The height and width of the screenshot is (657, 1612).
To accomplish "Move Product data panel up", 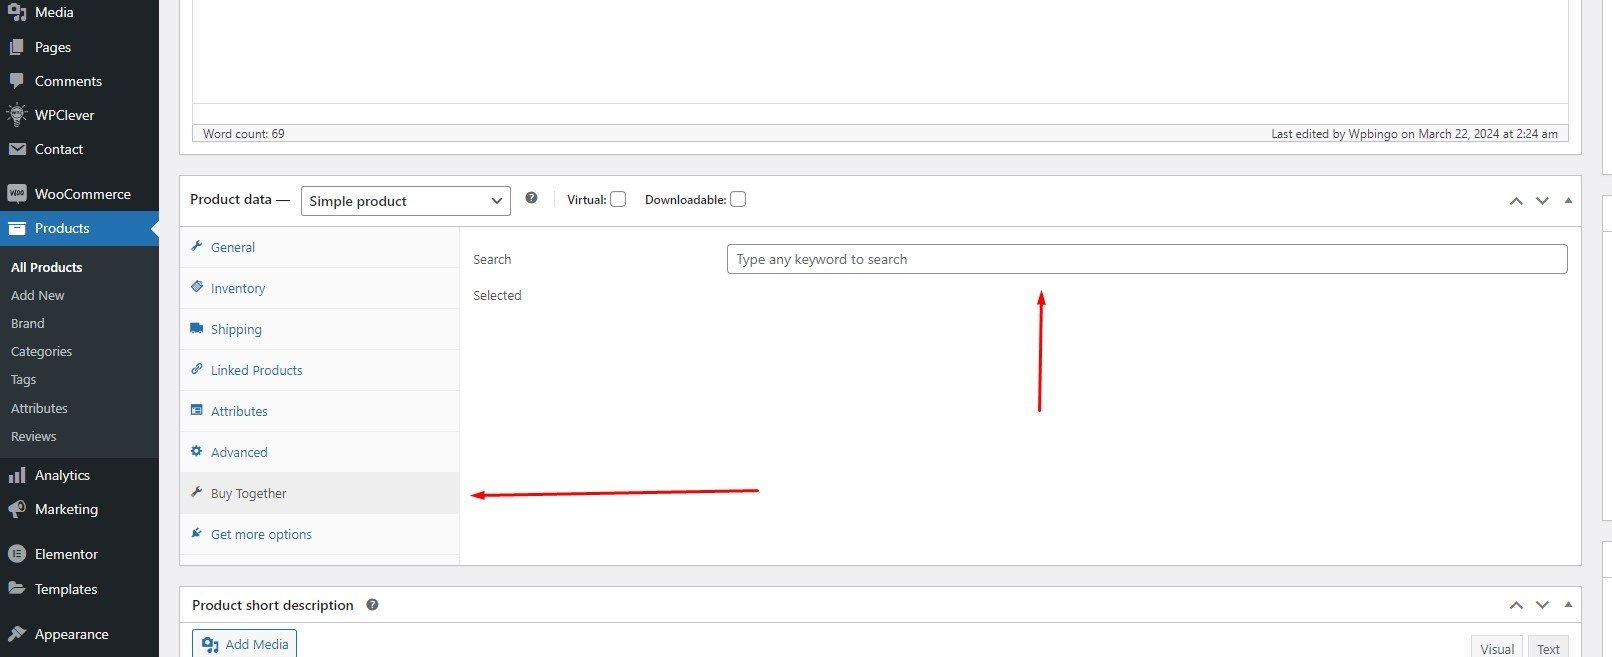I will (x=1516, y=201).
